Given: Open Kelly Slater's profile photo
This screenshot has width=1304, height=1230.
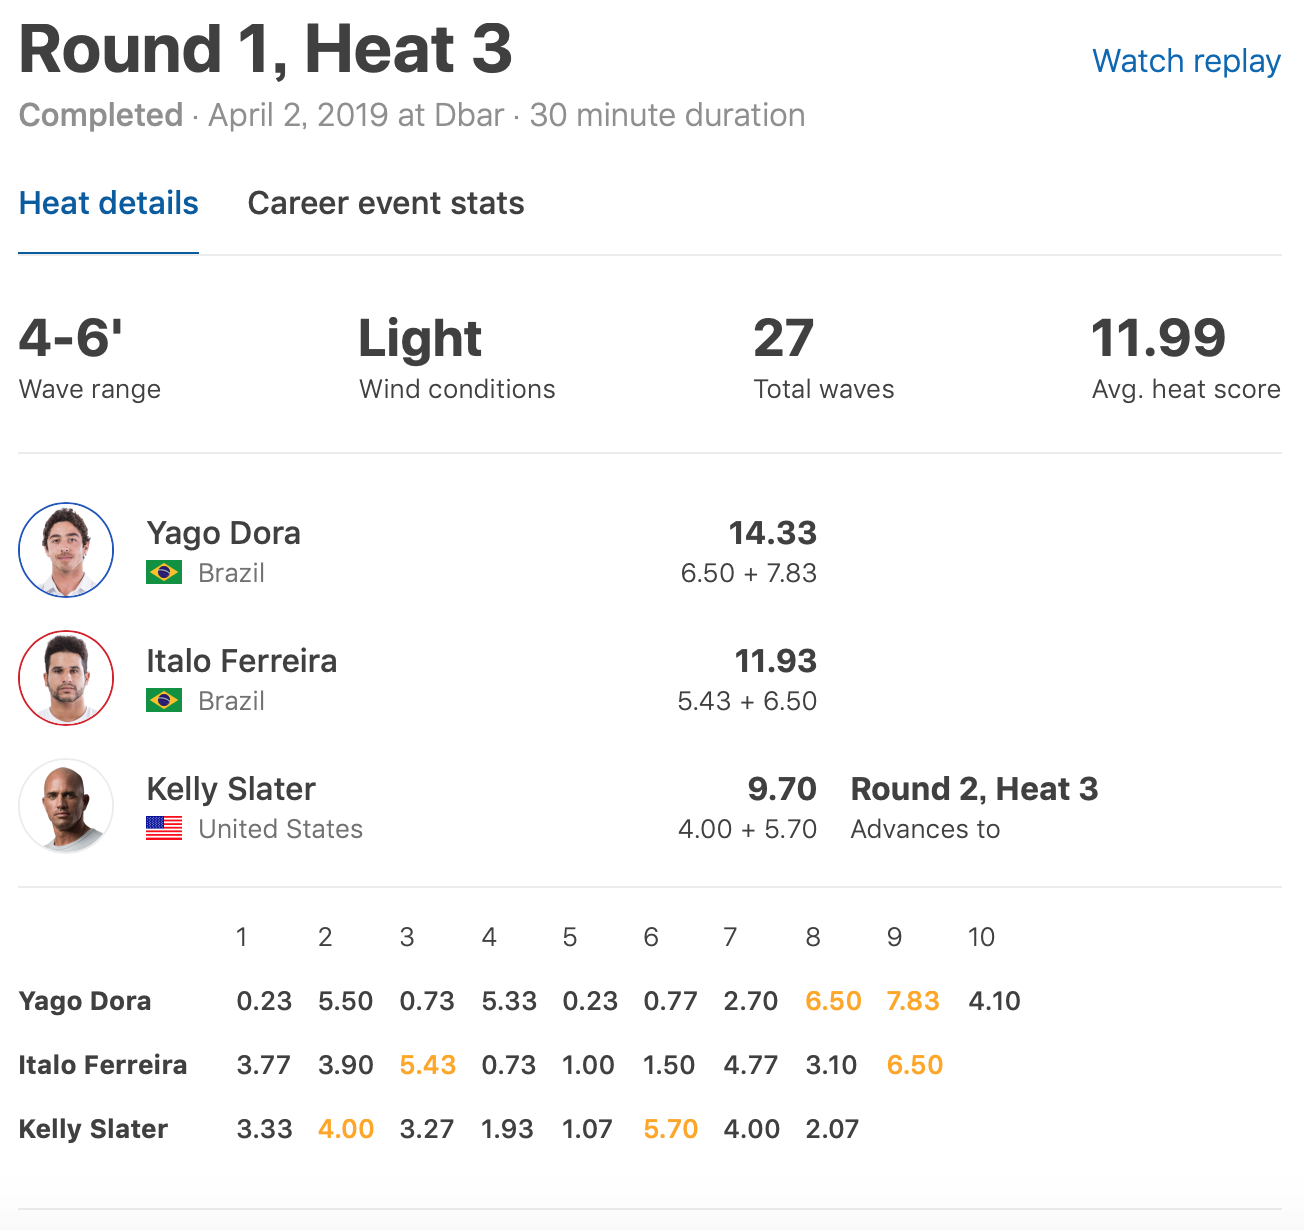Looking at the screenshot, I should (x=66, y=806).
